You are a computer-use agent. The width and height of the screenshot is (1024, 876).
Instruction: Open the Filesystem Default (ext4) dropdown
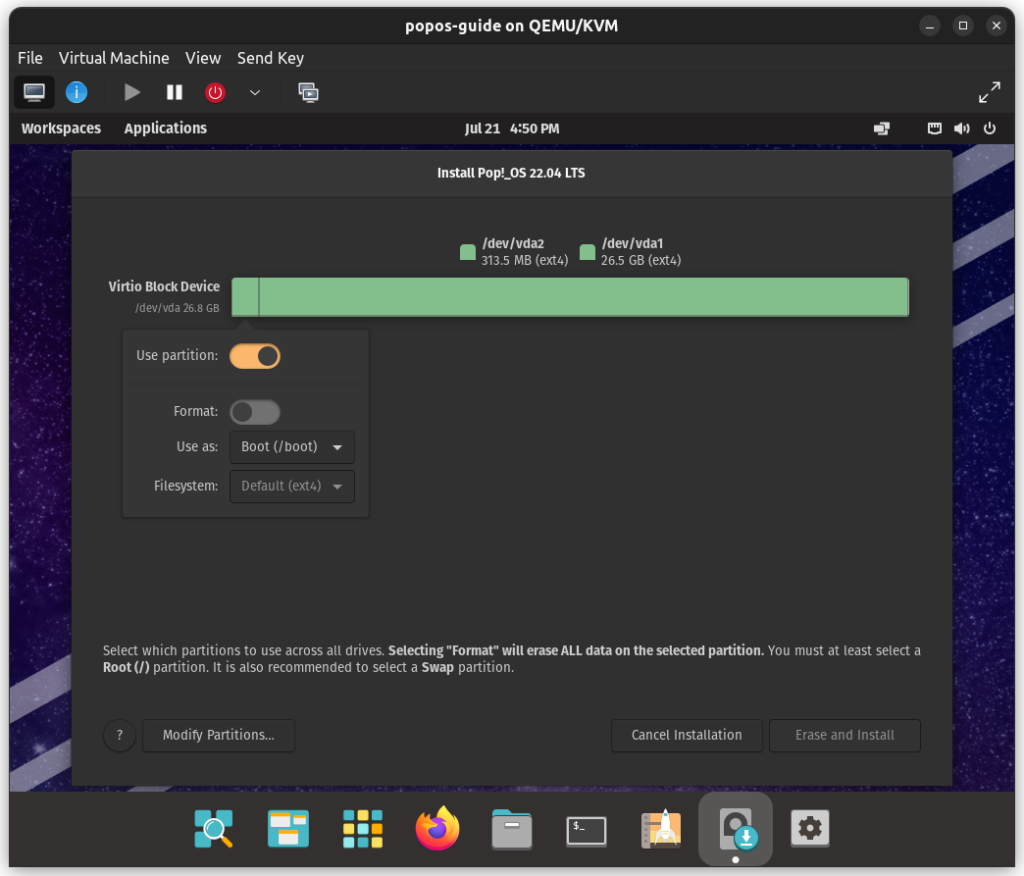[292, 486]
